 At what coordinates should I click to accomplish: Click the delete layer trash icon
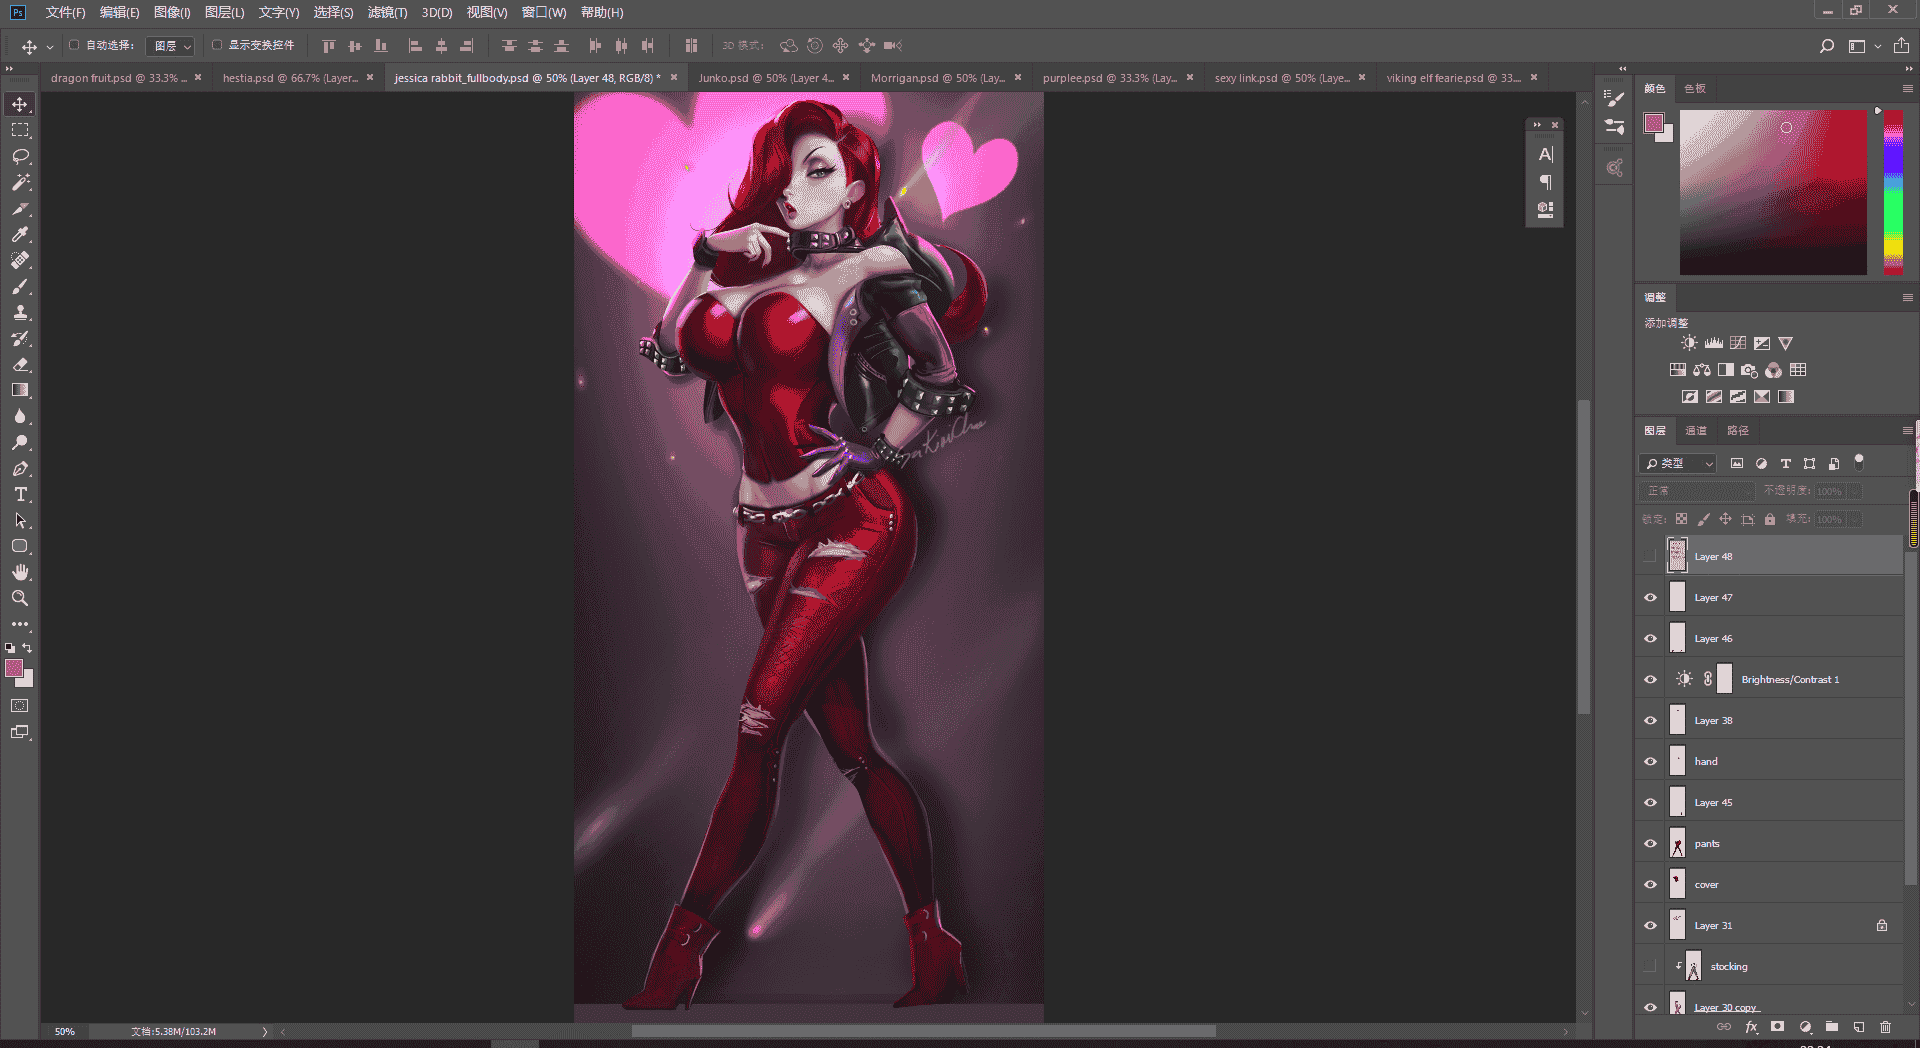click(1886, 1027)
